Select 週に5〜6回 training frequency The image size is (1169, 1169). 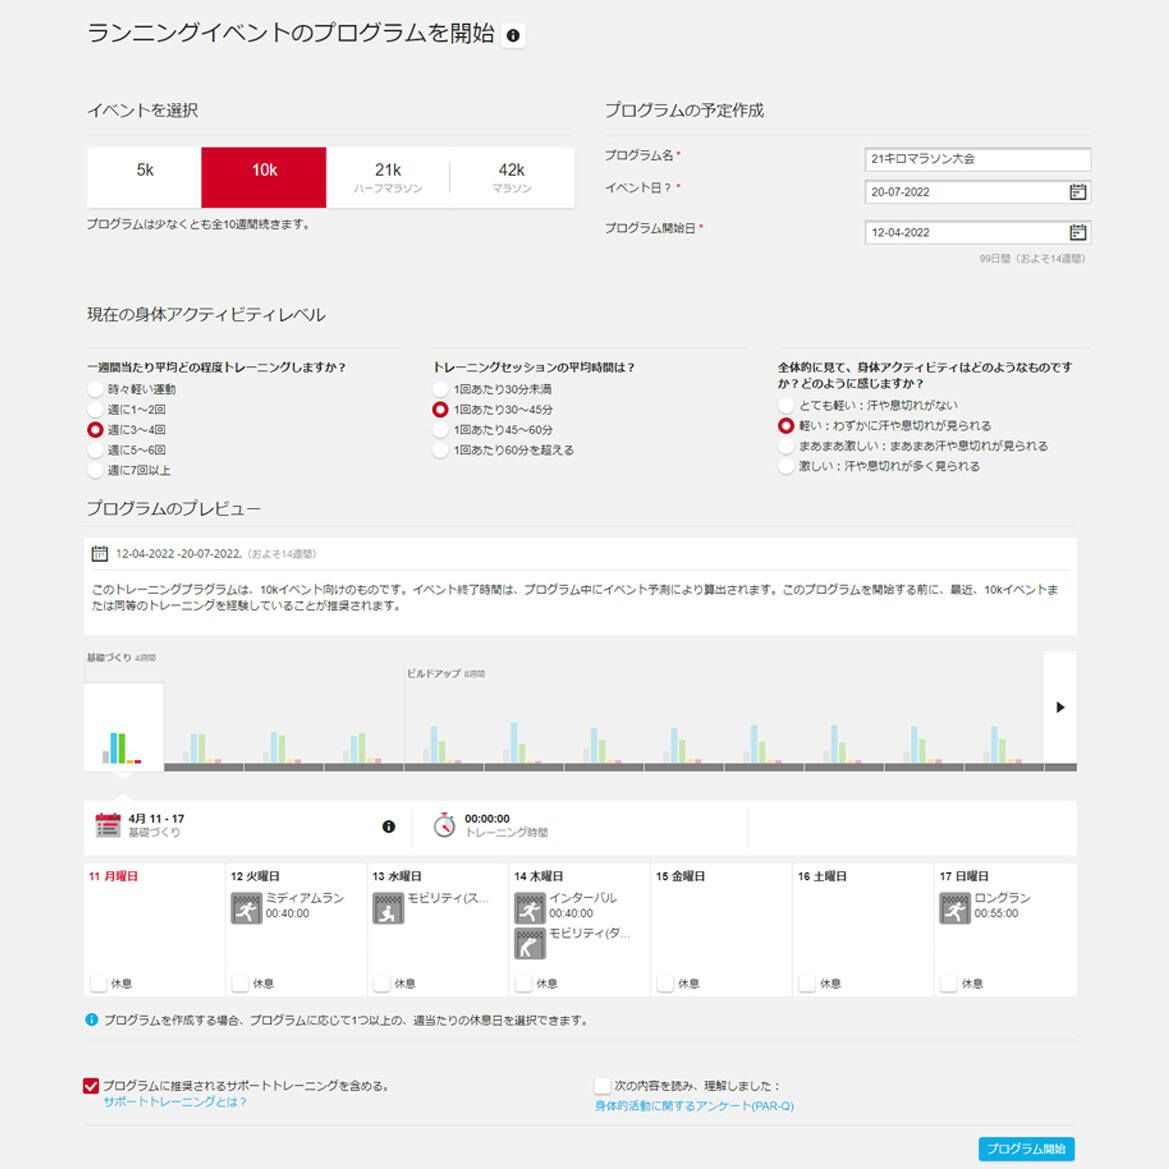pos(95,450)
